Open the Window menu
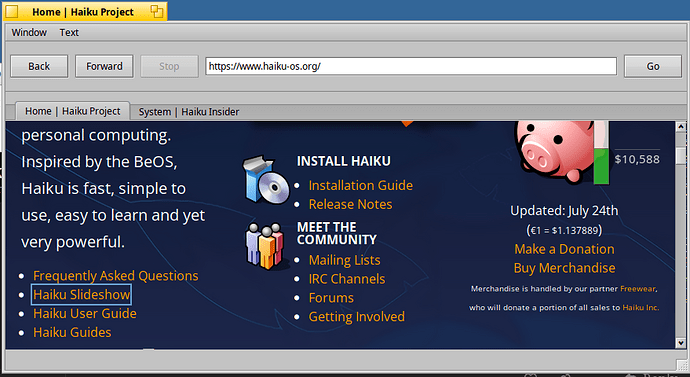The height and width of the screenshot is (377, 690). [29, 33]
